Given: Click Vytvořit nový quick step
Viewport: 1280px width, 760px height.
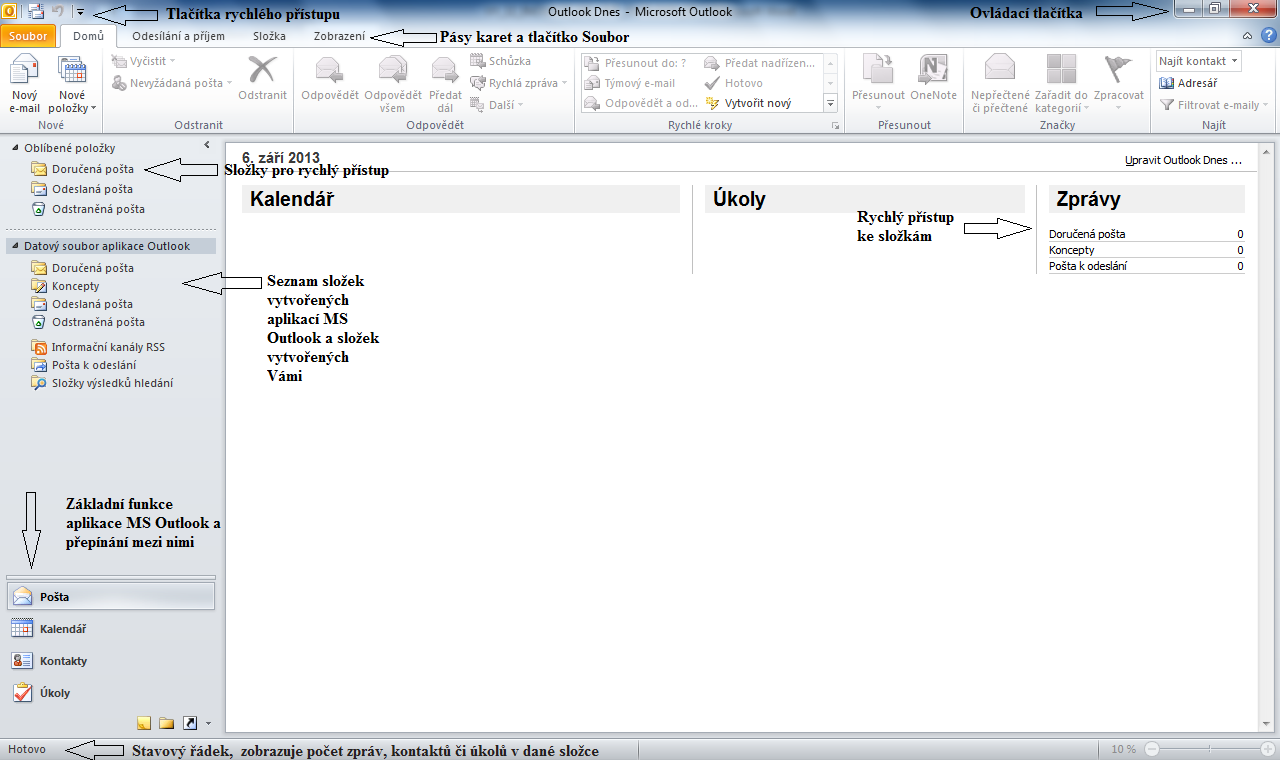Looking at the screenshot, I should tap(748, 103).
